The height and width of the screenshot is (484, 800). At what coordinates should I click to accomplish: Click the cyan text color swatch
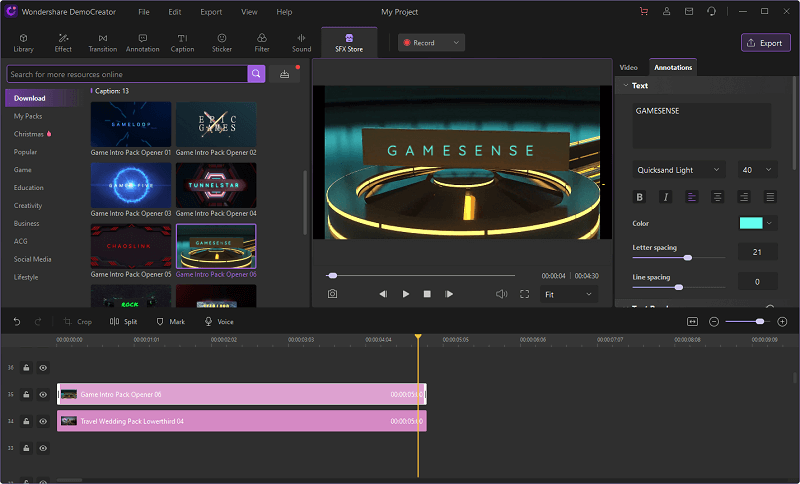pyautogui.click(x=751, y=223)
